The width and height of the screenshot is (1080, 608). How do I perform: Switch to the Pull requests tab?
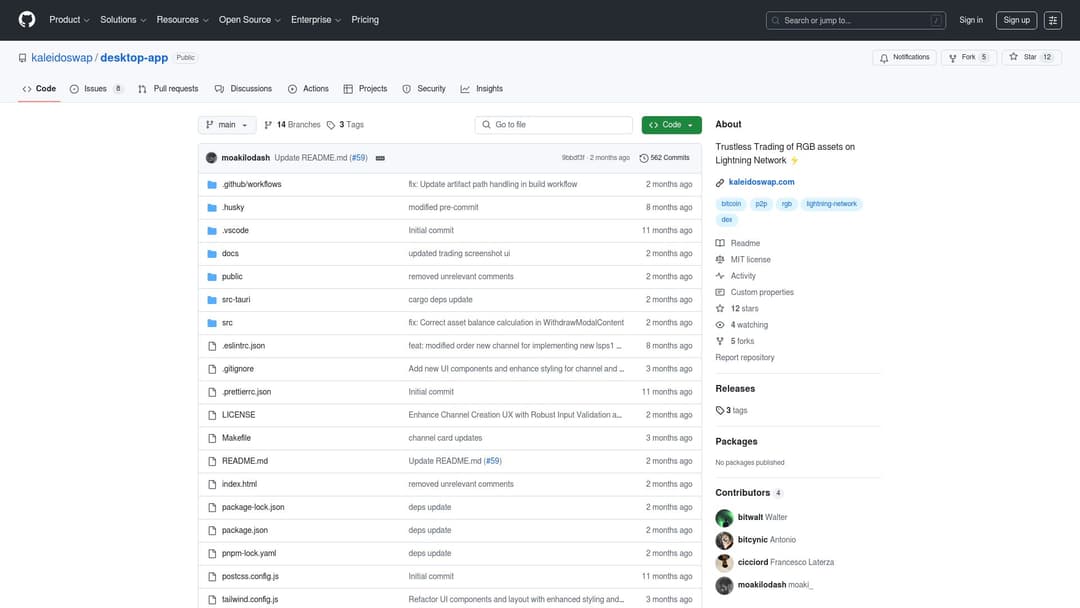coord(168,89)
